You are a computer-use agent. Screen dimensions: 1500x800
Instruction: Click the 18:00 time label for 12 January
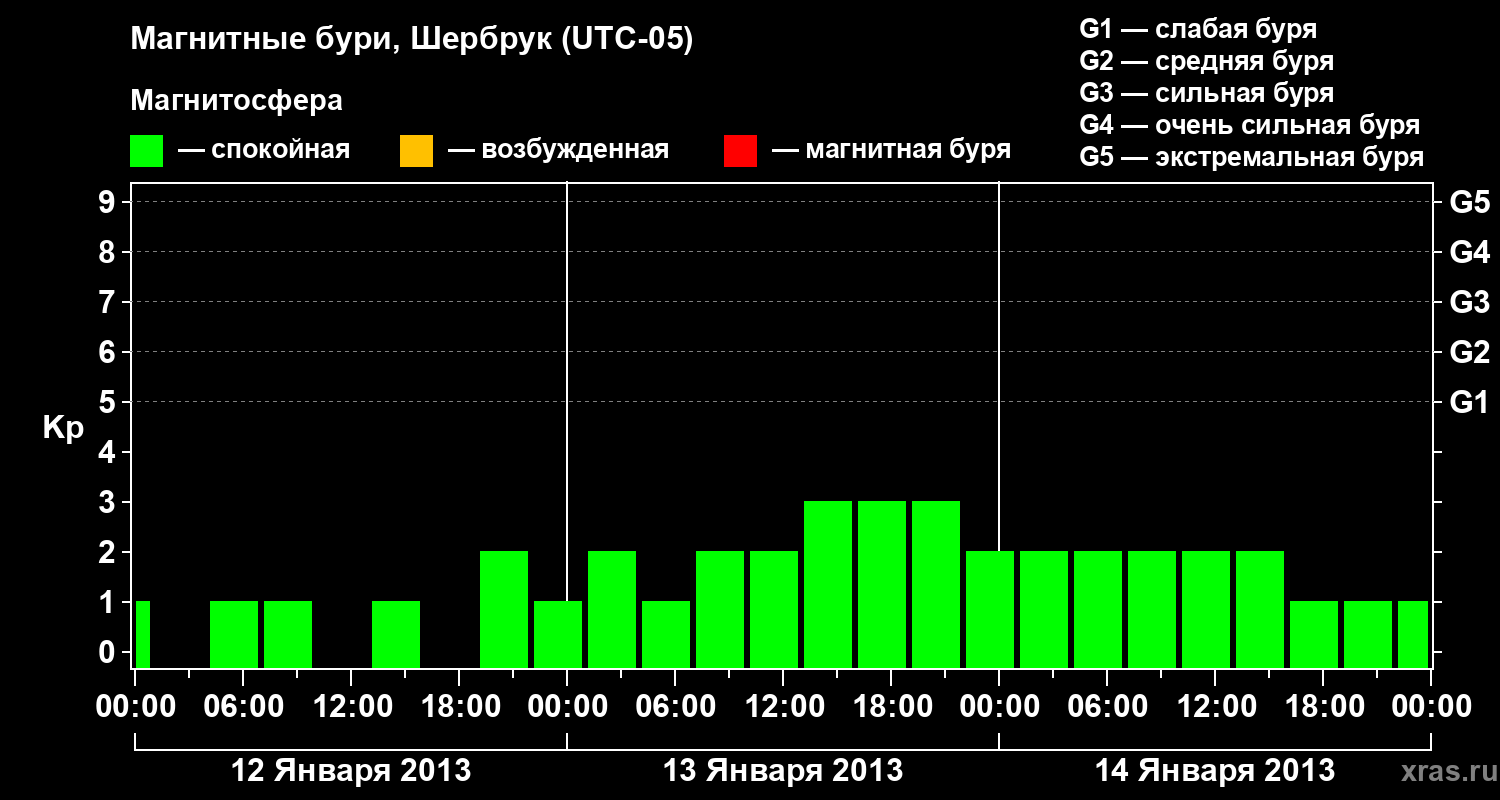point(459,707)
